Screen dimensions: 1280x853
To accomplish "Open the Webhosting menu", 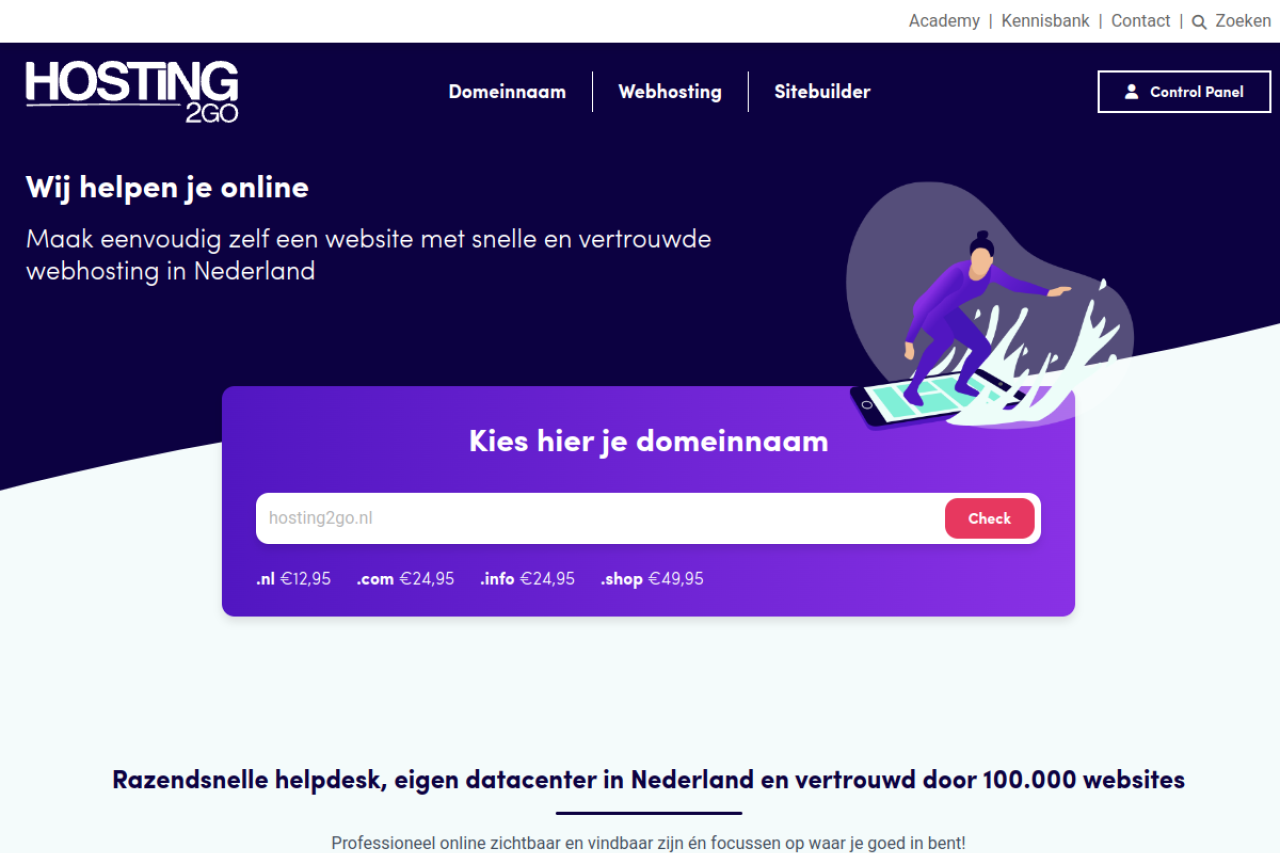I will [x=670, y=91].
